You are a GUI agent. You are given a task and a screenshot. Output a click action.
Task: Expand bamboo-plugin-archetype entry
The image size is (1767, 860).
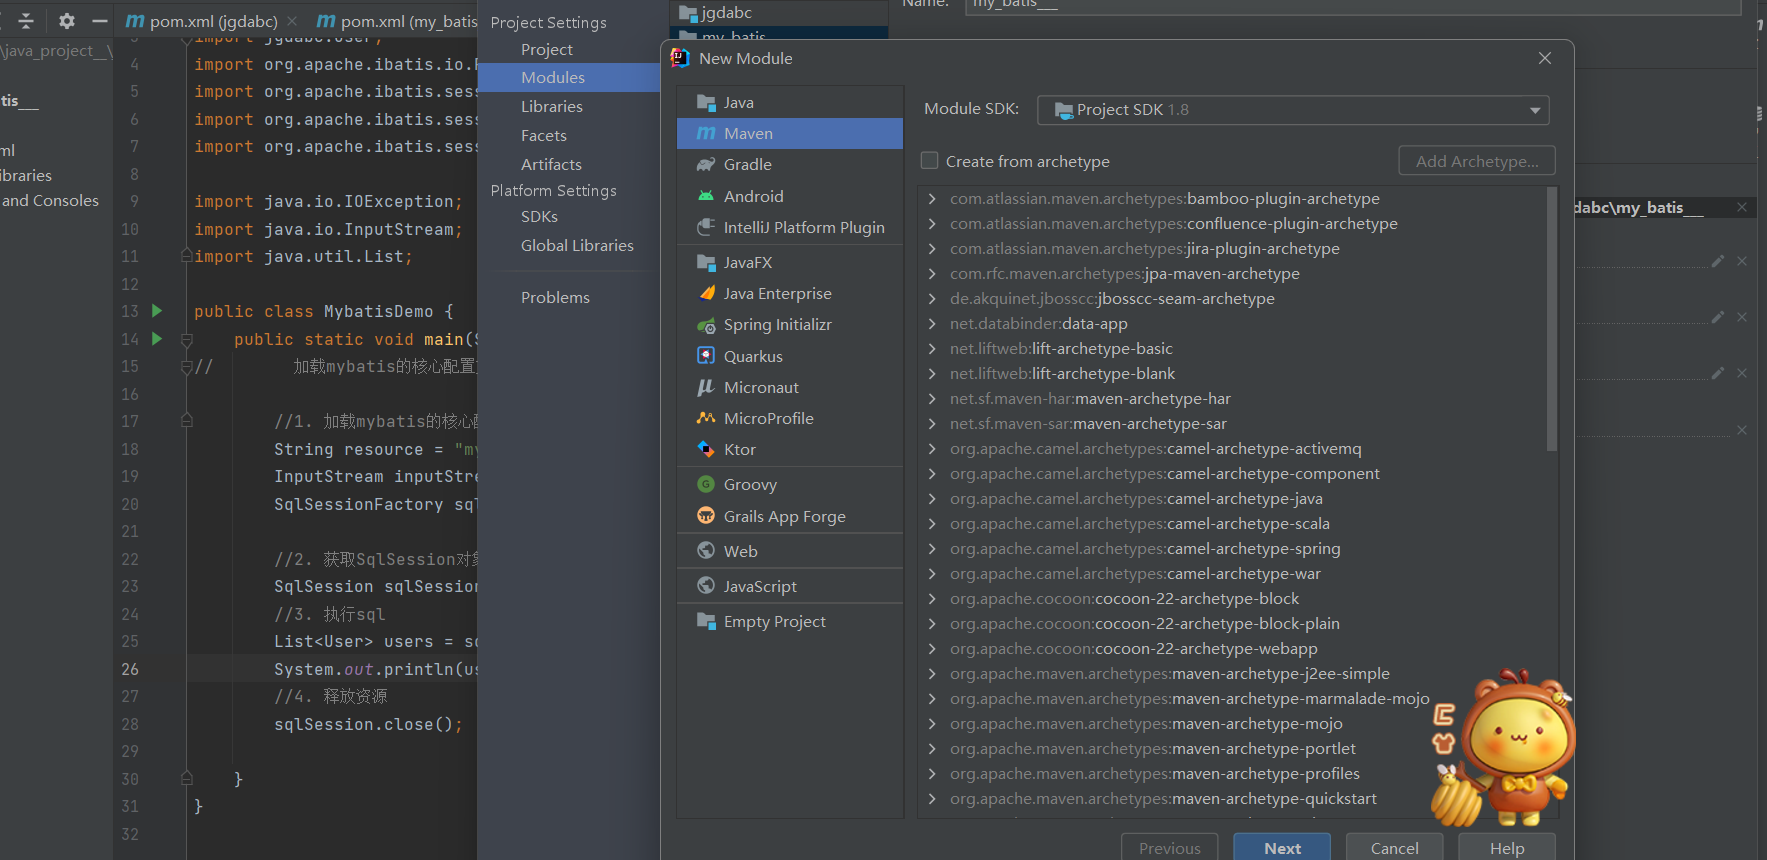point(932,199)
